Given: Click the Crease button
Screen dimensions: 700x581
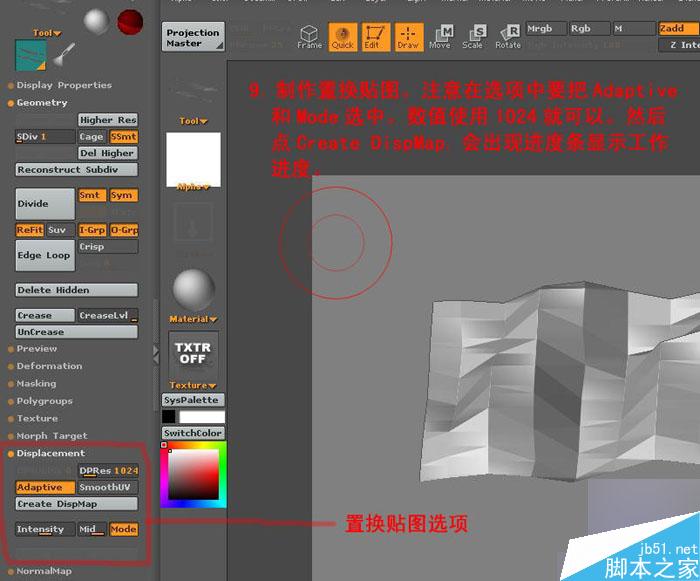Looking at the screenshot, I should pos(45,316).
